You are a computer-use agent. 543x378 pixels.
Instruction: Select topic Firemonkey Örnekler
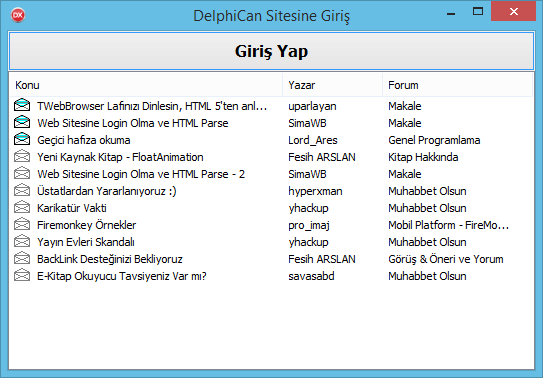(87, 225)
